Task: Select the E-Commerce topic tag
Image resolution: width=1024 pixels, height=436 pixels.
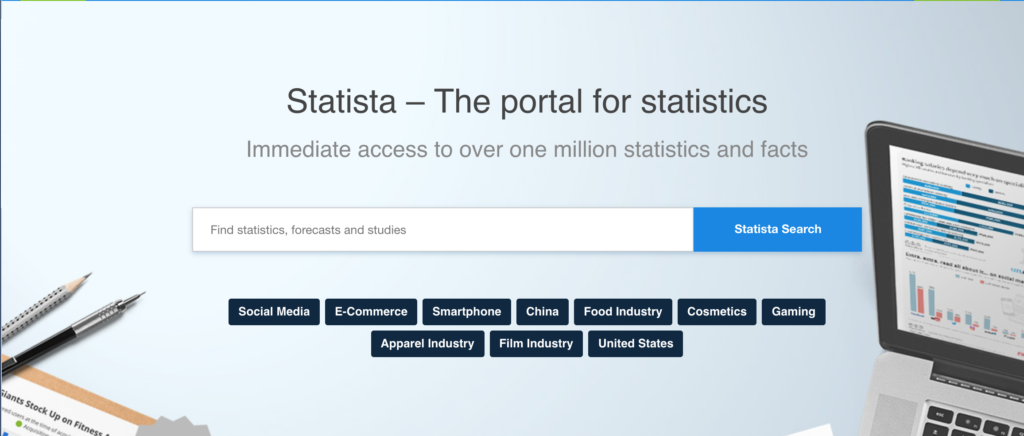Action: (371, 312)
